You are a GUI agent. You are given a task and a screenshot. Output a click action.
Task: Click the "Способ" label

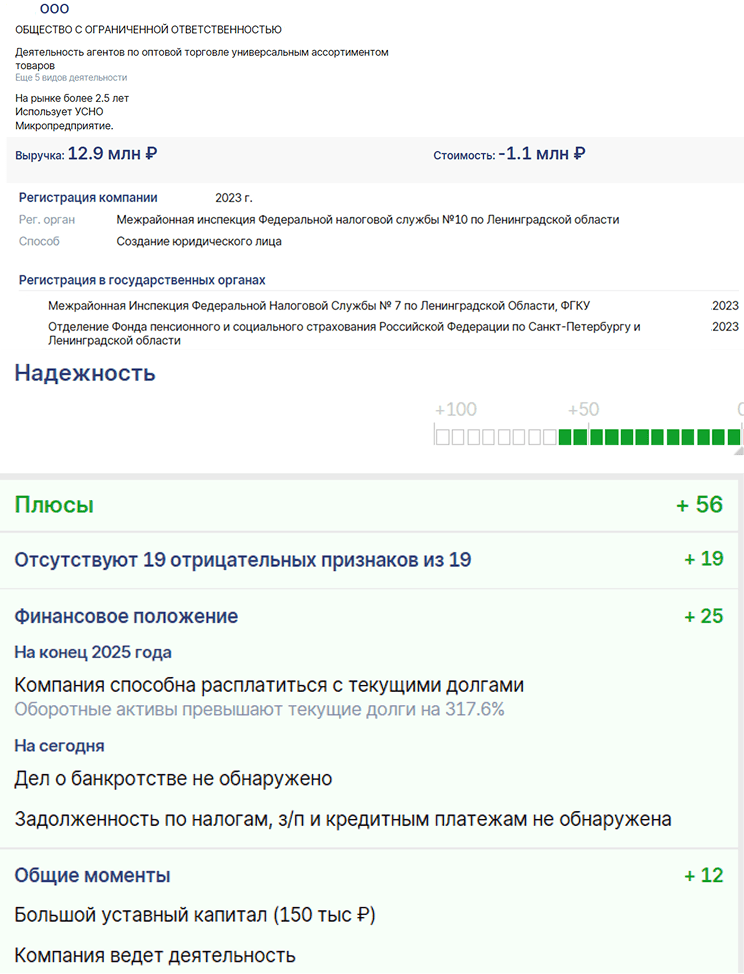click(x=39, y=241)
